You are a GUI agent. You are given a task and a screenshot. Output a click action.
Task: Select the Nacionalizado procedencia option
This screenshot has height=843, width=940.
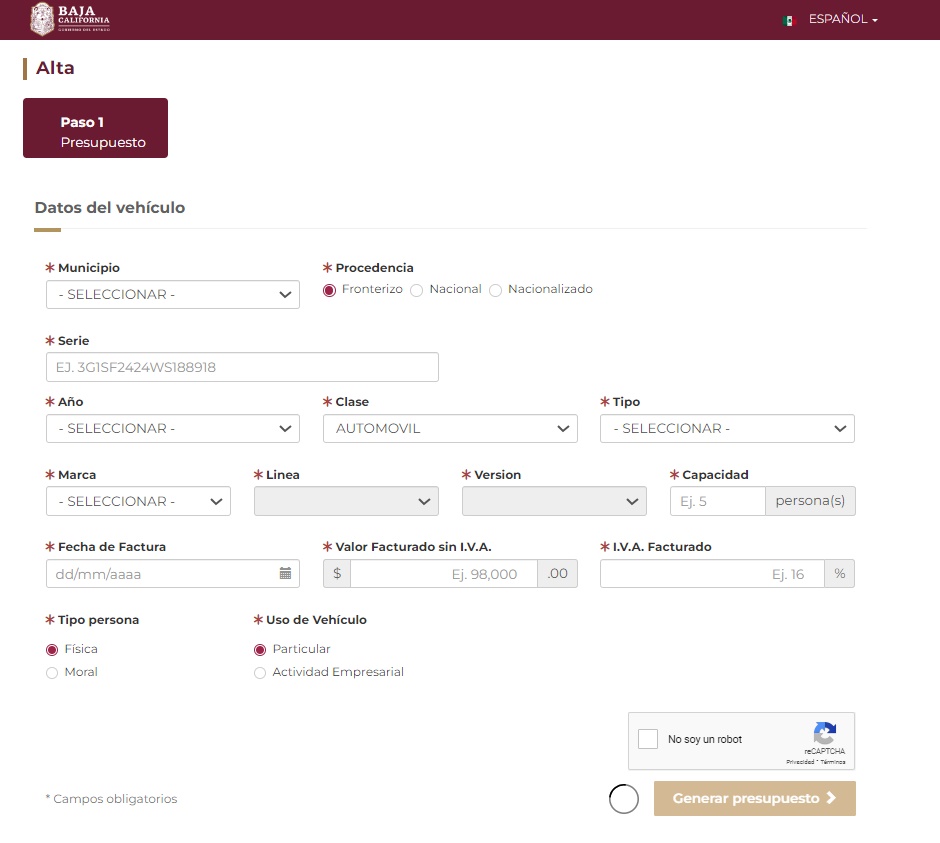495,290
